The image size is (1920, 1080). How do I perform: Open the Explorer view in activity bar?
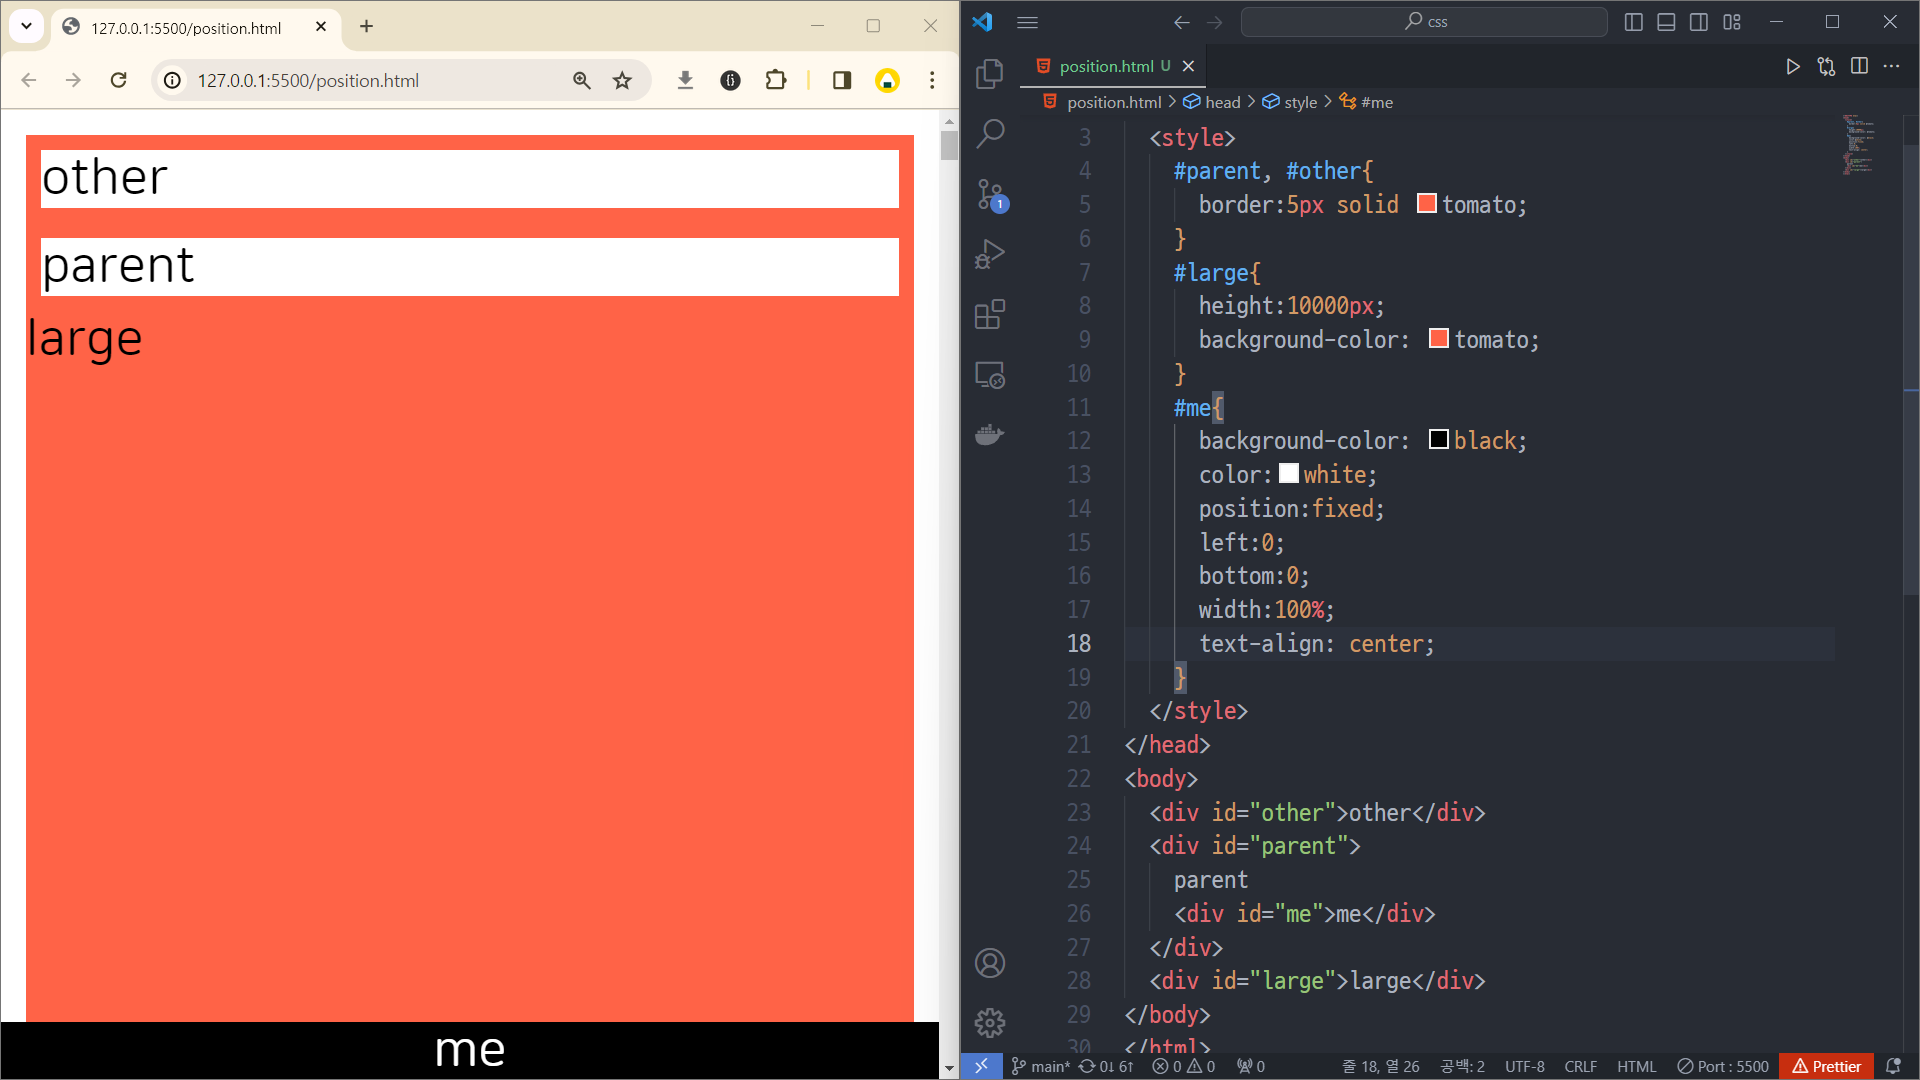click(989, 74)
